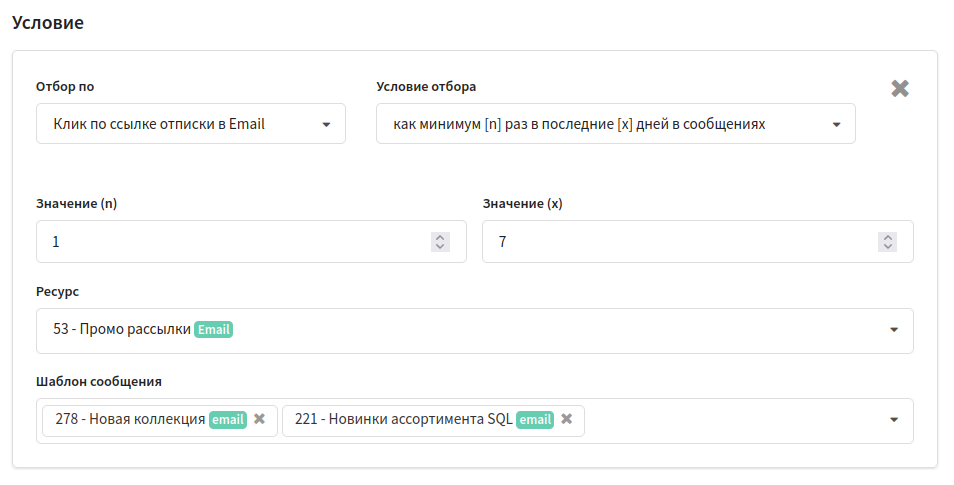Remove the "278 - Новая коллекция" template tag
Screen dimensions: 954x485
(x=260, y=419)
